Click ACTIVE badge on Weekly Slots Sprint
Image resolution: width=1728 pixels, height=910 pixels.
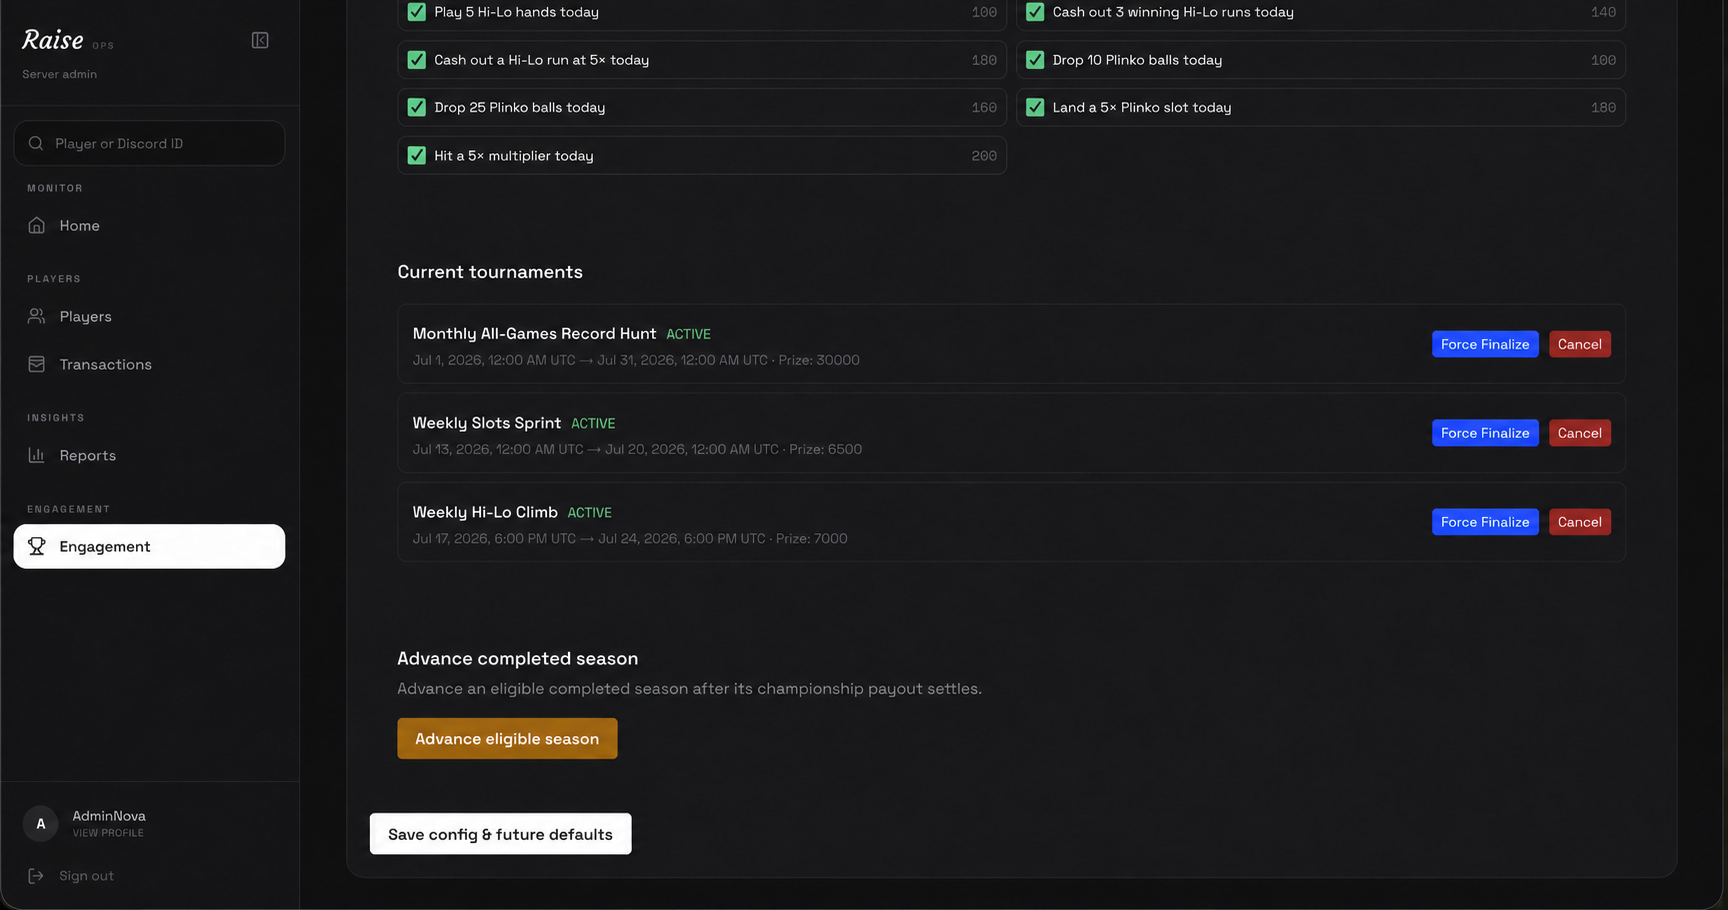pos(593,424)
